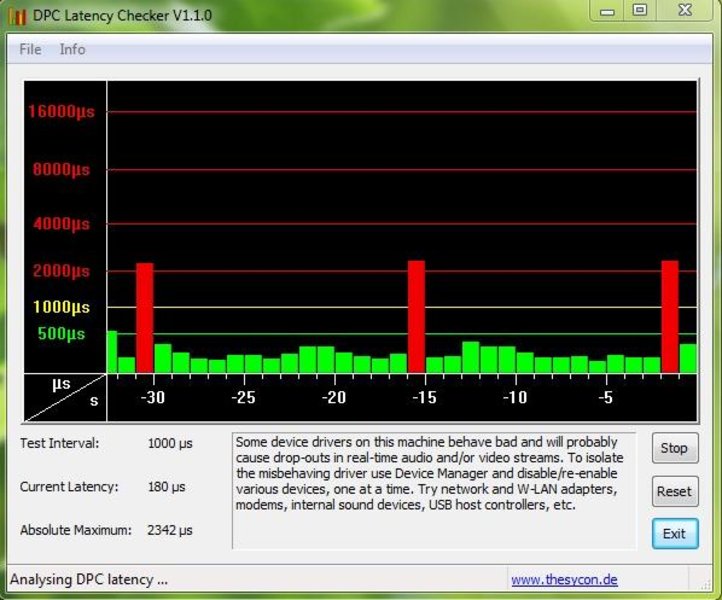722x600 pixels.
Task: Click the -5 time axis label
Action: point(606,397)
